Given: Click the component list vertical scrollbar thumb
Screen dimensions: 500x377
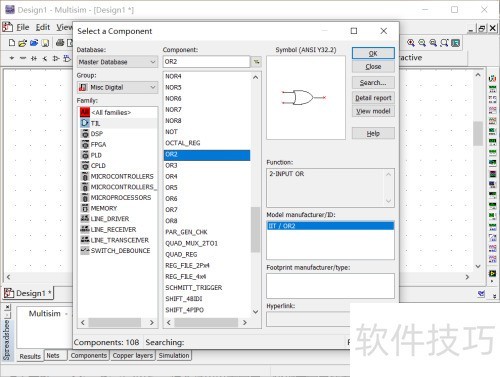Looking at the screenshot, I should click(255, 229).
